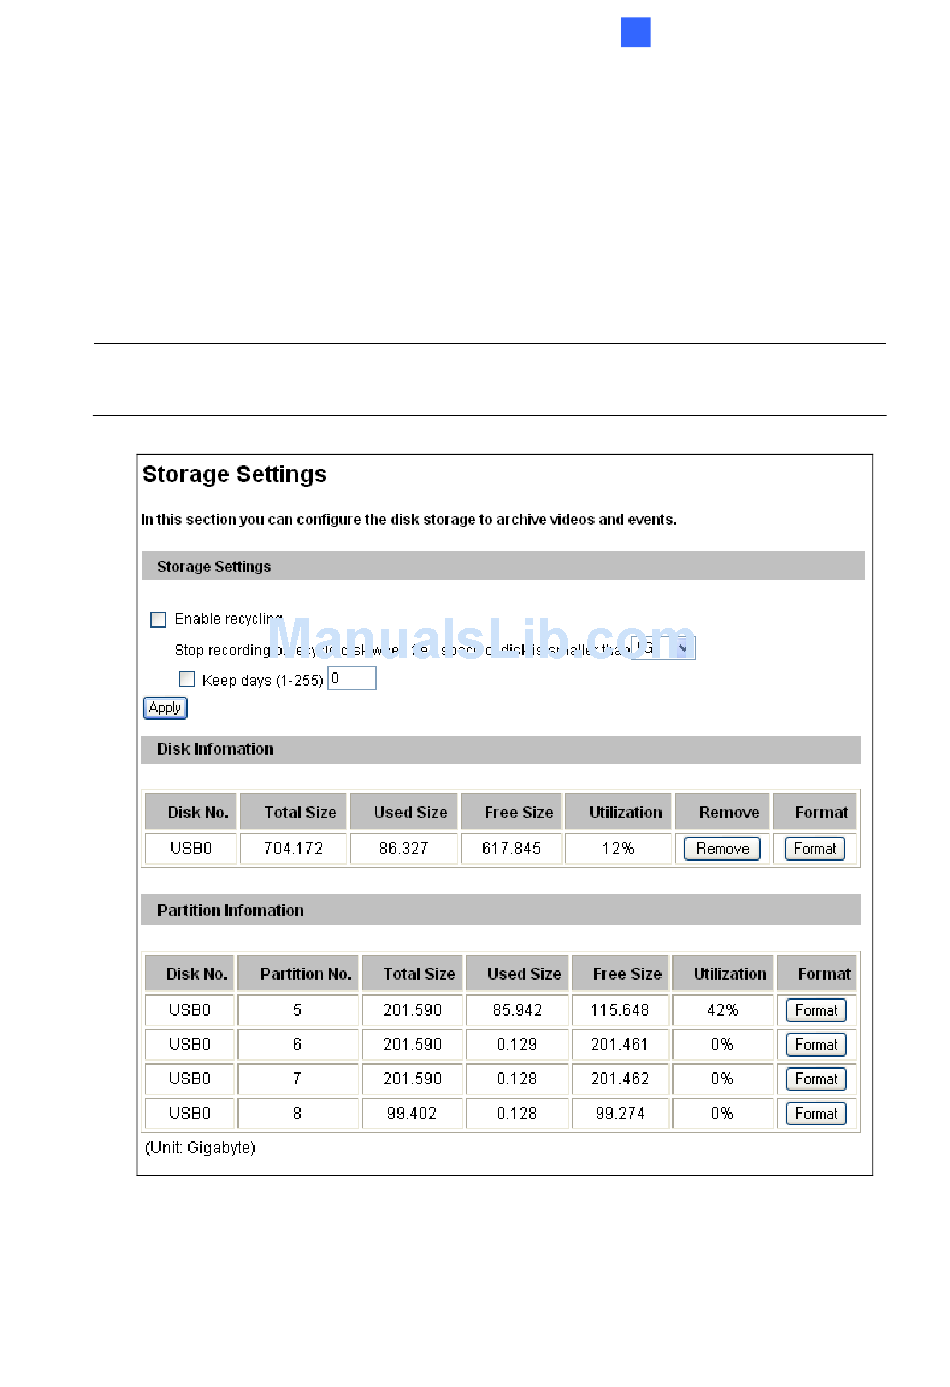
Task: Select partition 5 used size 85.942
Action: [517, 1010]
